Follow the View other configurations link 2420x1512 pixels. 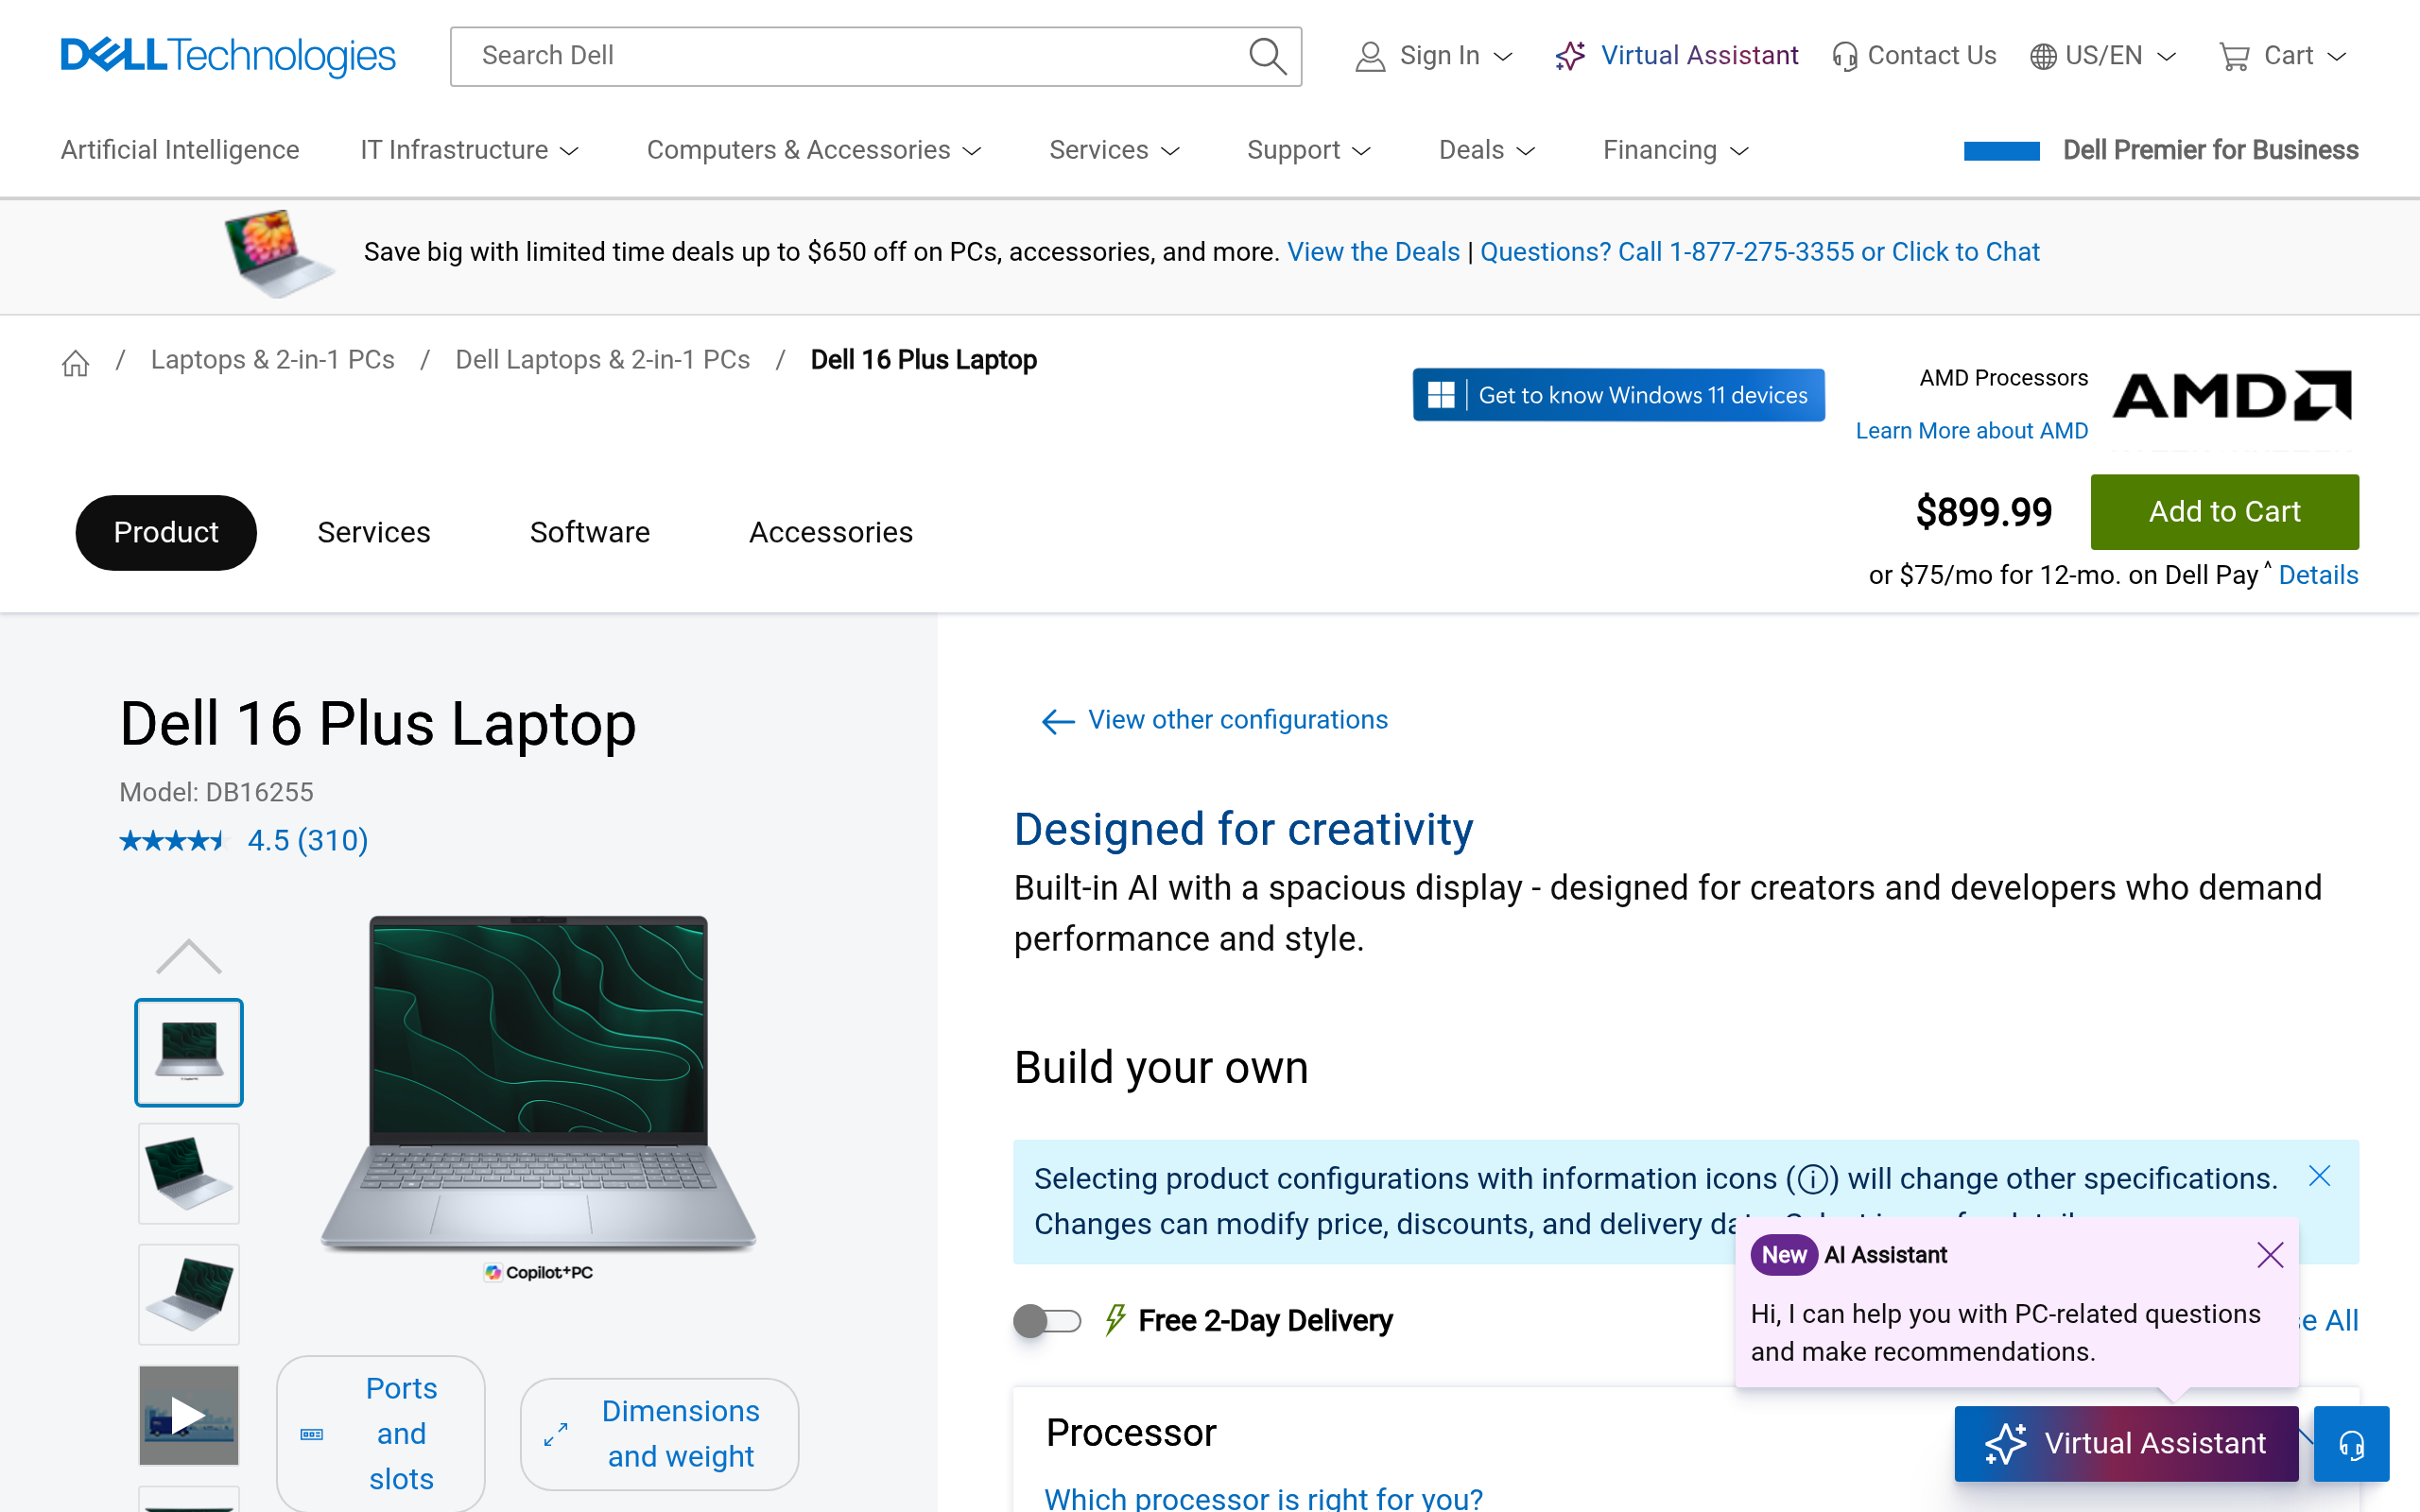click(x=1237, y=720)
